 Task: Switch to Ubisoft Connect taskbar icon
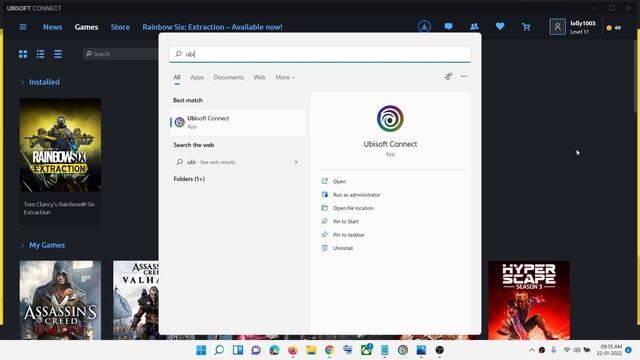[x=403, y=350]
